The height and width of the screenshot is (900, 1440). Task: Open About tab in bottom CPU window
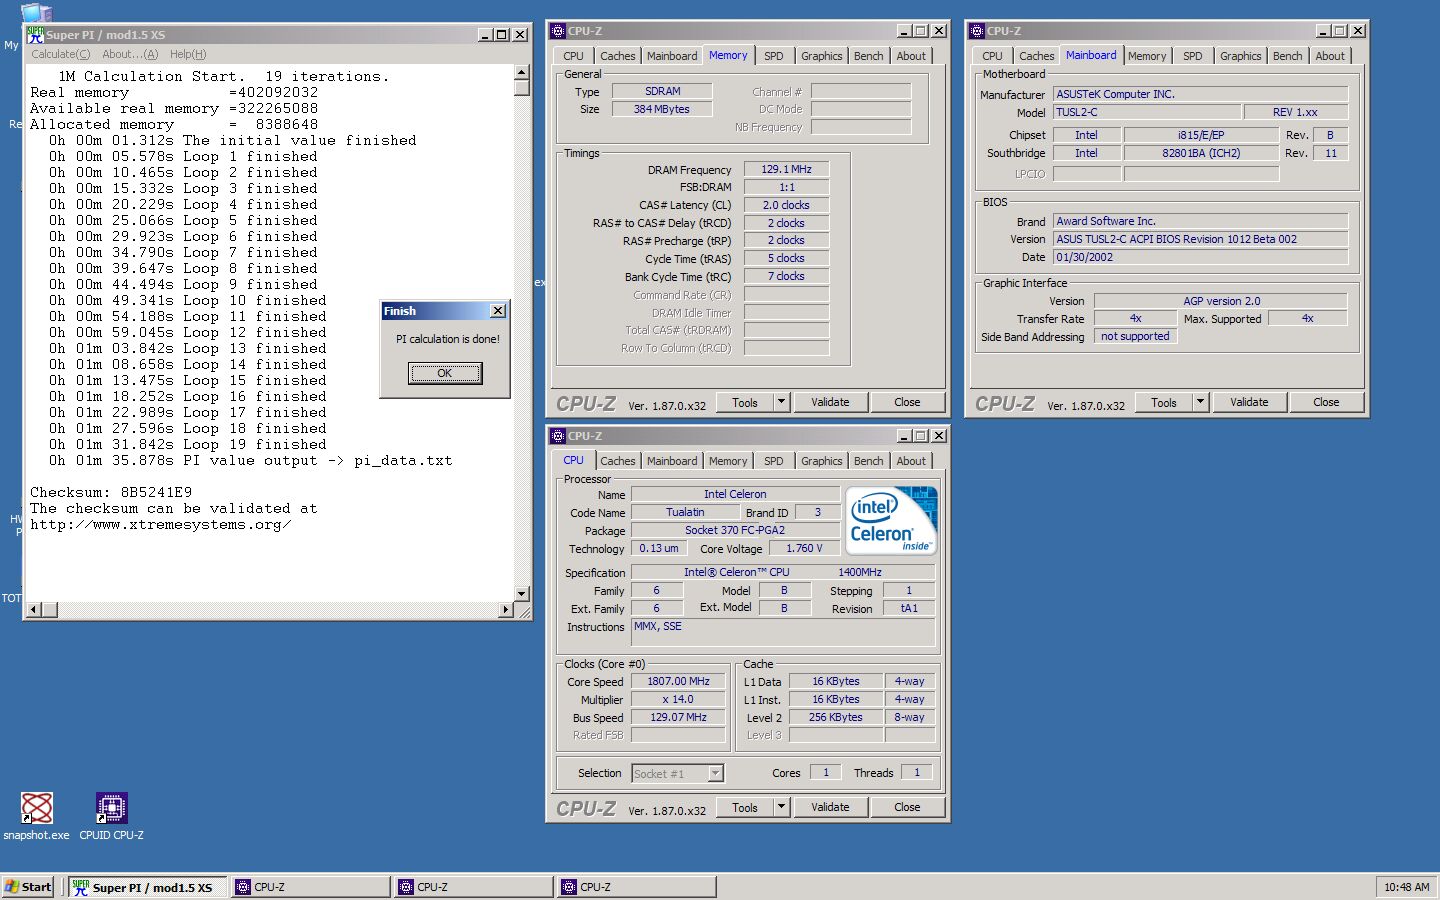[911, 461]
